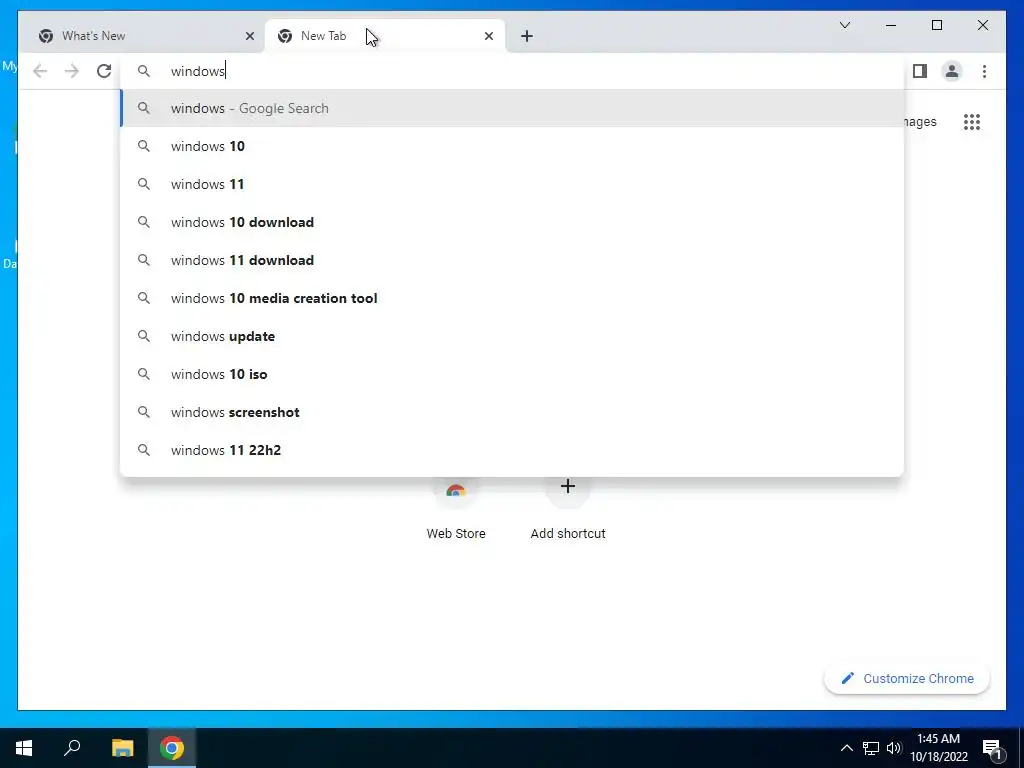The image size is (1024, 768).
Task: Choose the 'windows update' suggestion
Action: pos(512,336)
